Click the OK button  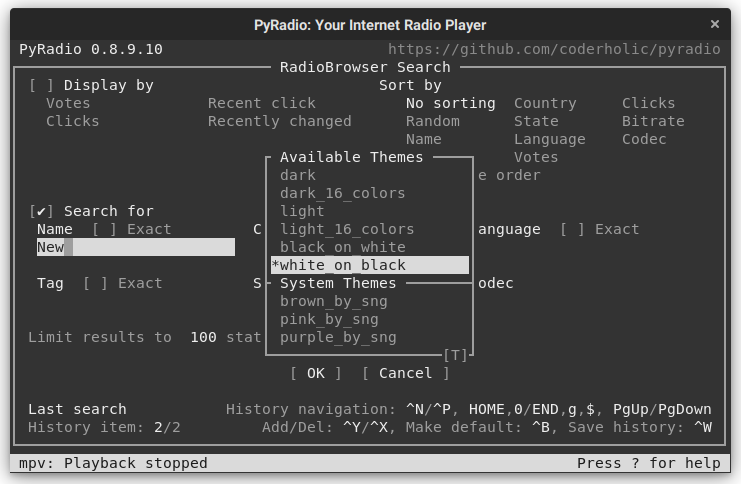pos(316,373)
